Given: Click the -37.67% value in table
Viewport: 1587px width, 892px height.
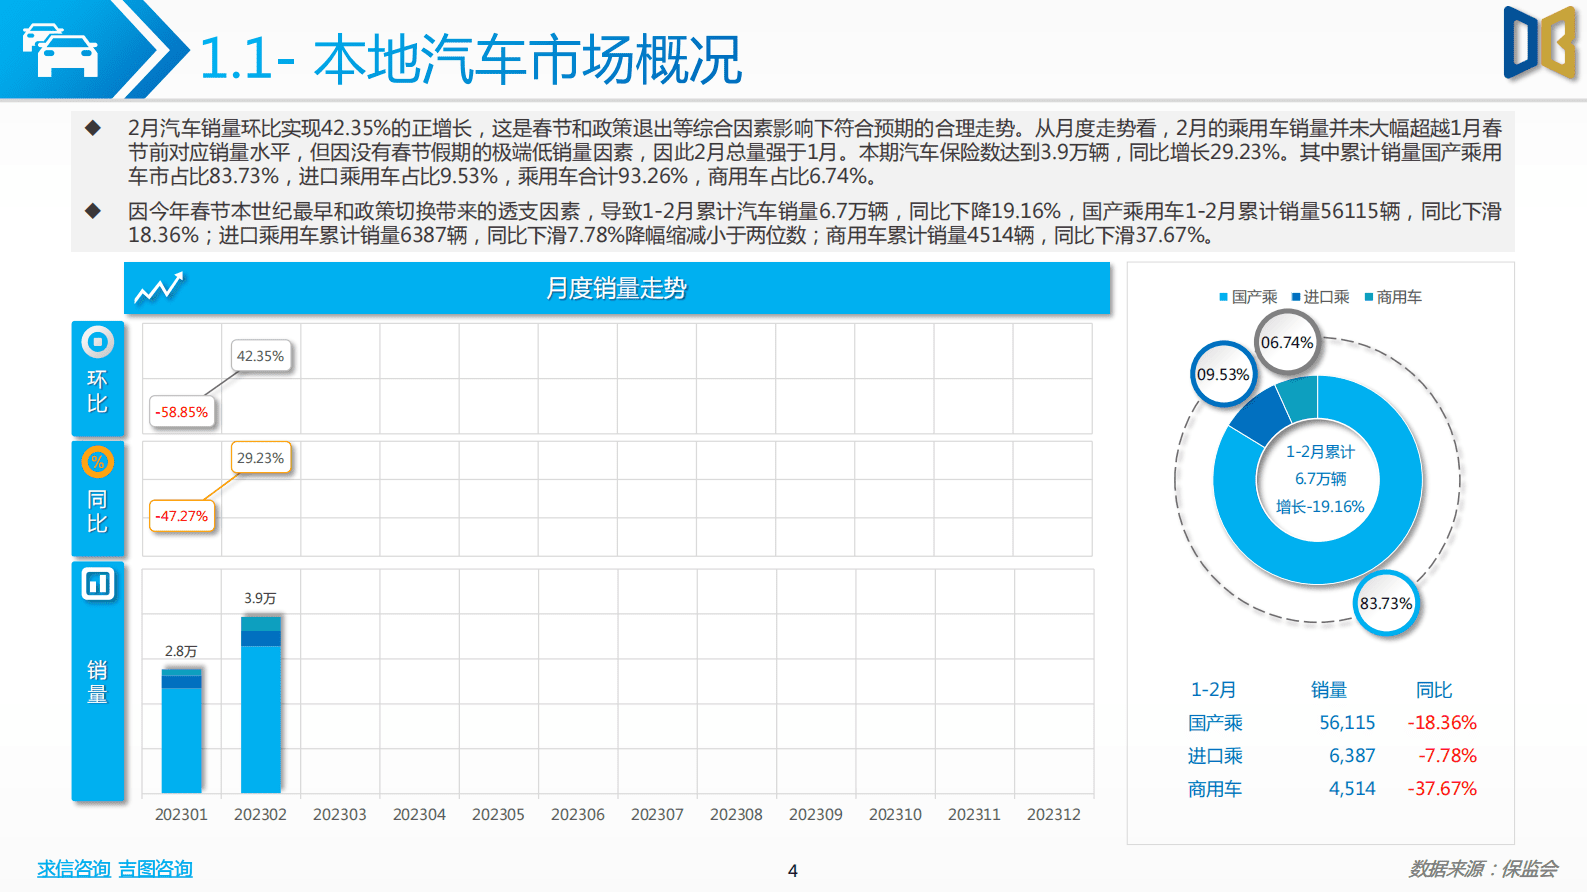Looking at the screenshot, I should (x=1442, y=789).
